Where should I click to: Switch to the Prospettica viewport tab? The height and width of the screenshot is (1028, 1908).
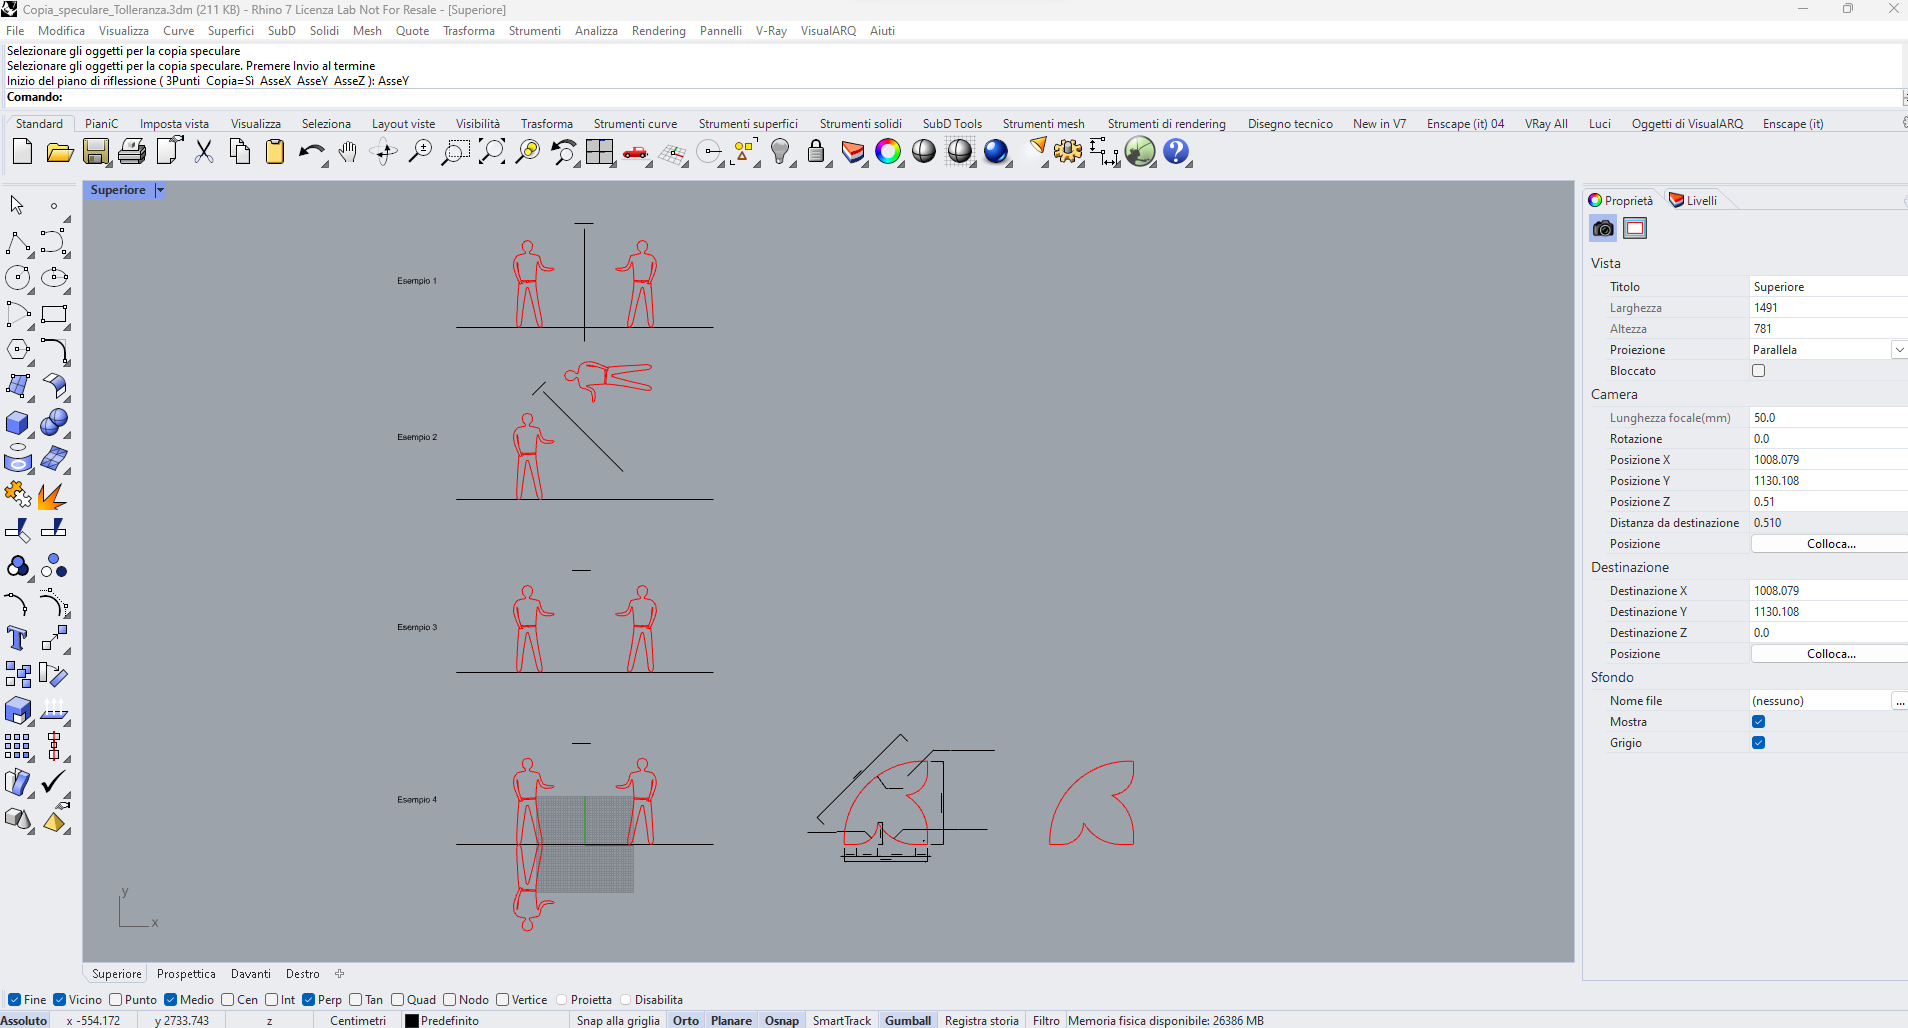coord(186,974)
